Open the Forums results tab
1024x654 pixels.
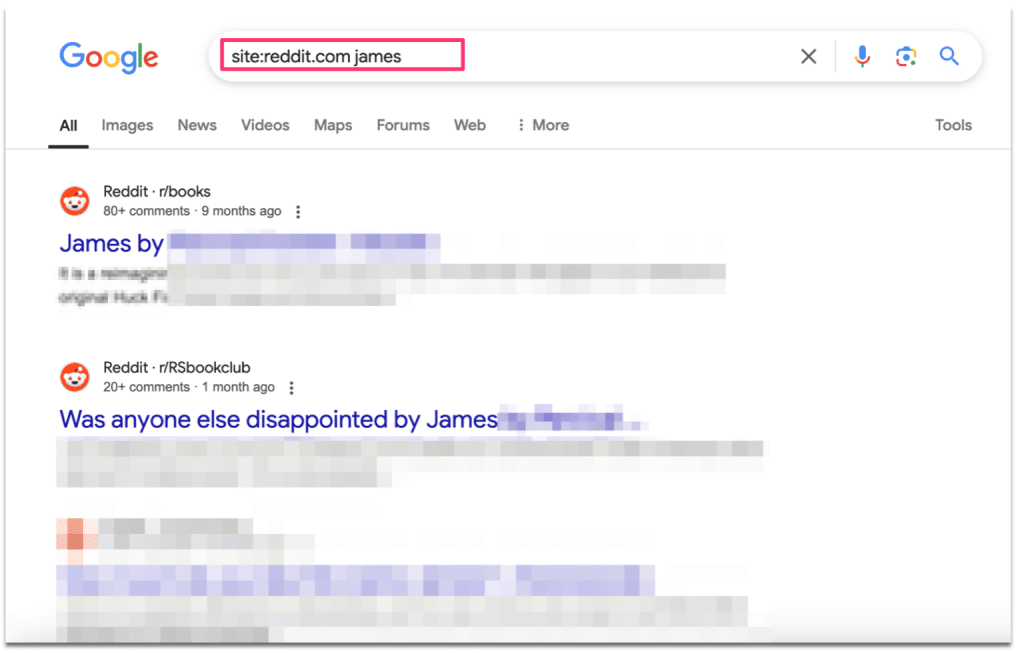[402, 125]
